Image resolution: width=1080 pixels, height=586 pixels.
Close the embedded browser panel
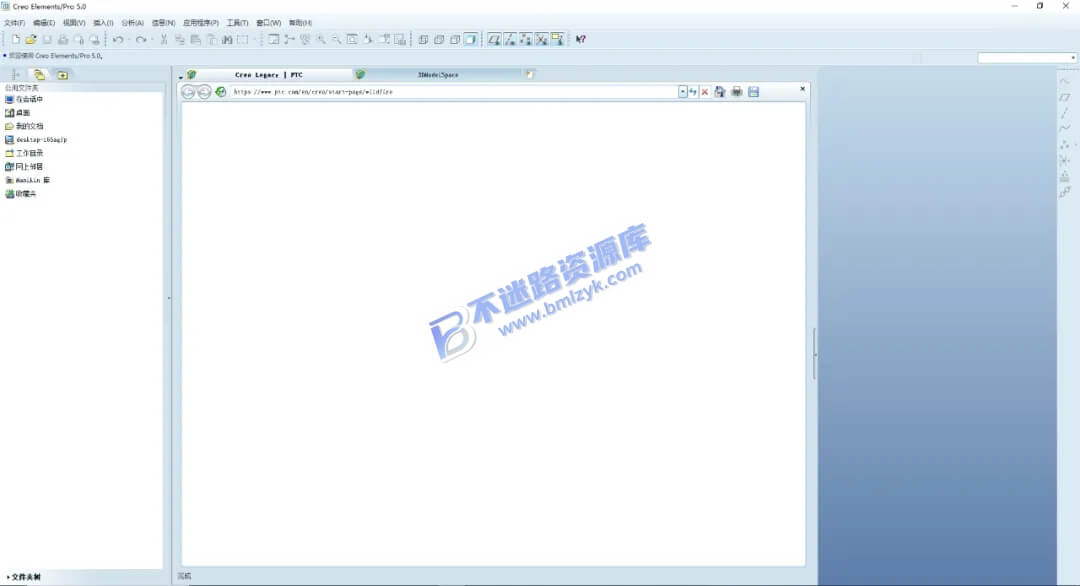pos(802,89)
